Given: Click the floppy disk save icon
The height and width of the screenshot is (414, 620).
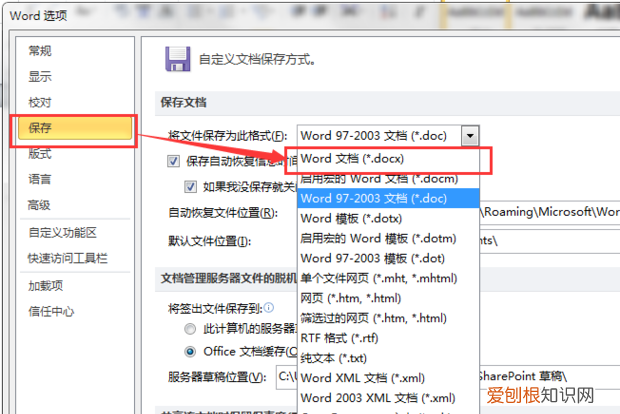Looking at the screenshot, I should (x=178, y=59).
